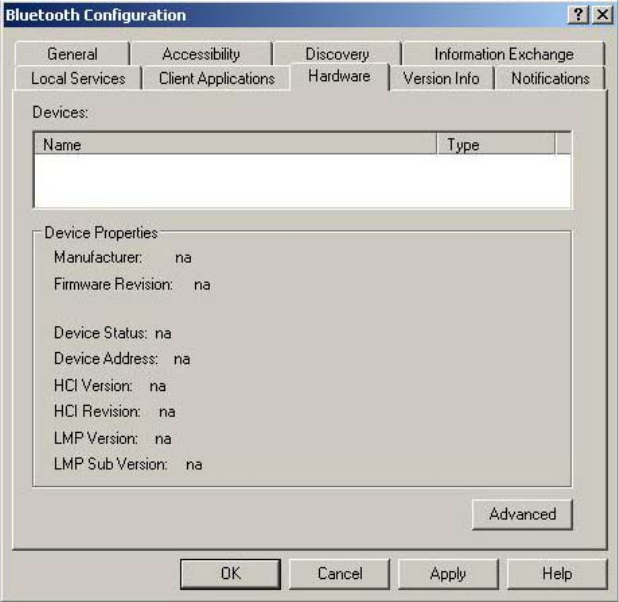
Task: Go to Information Exchange tab
Action: 504,54
